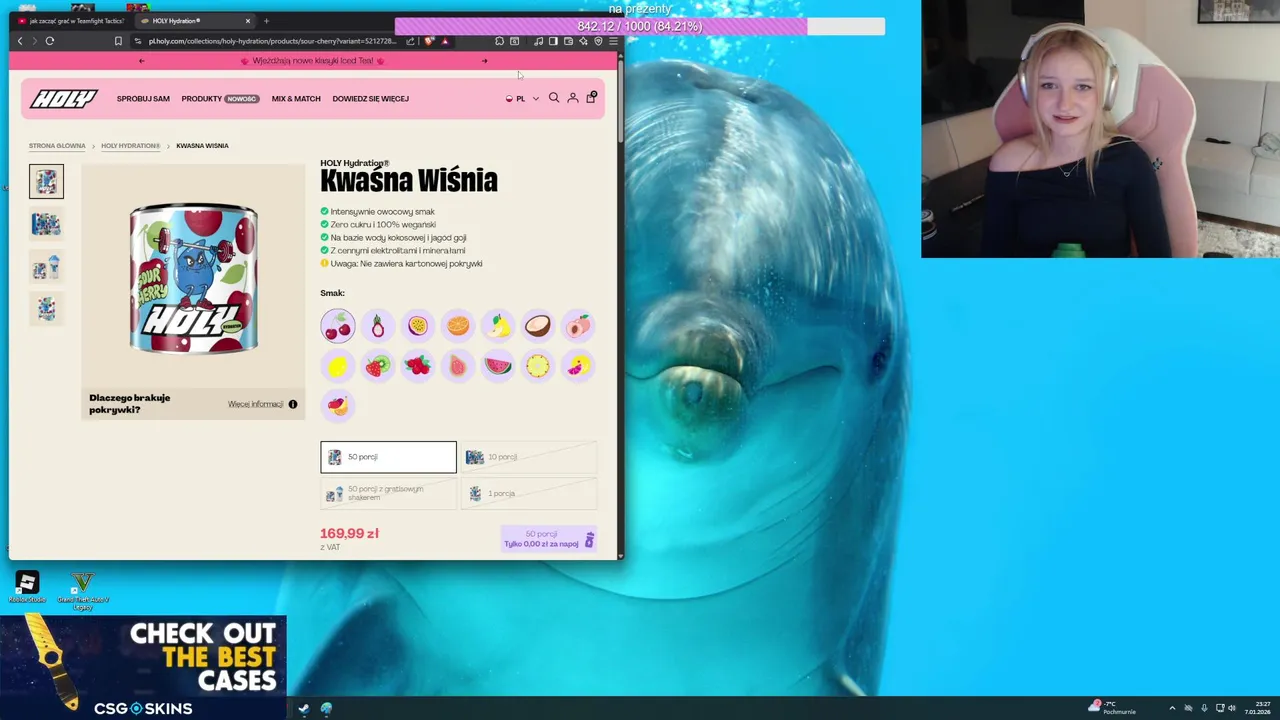Pick the strawberry kiwi flavor icon
The image size is (1280, 720).
(x=378, y=366)
